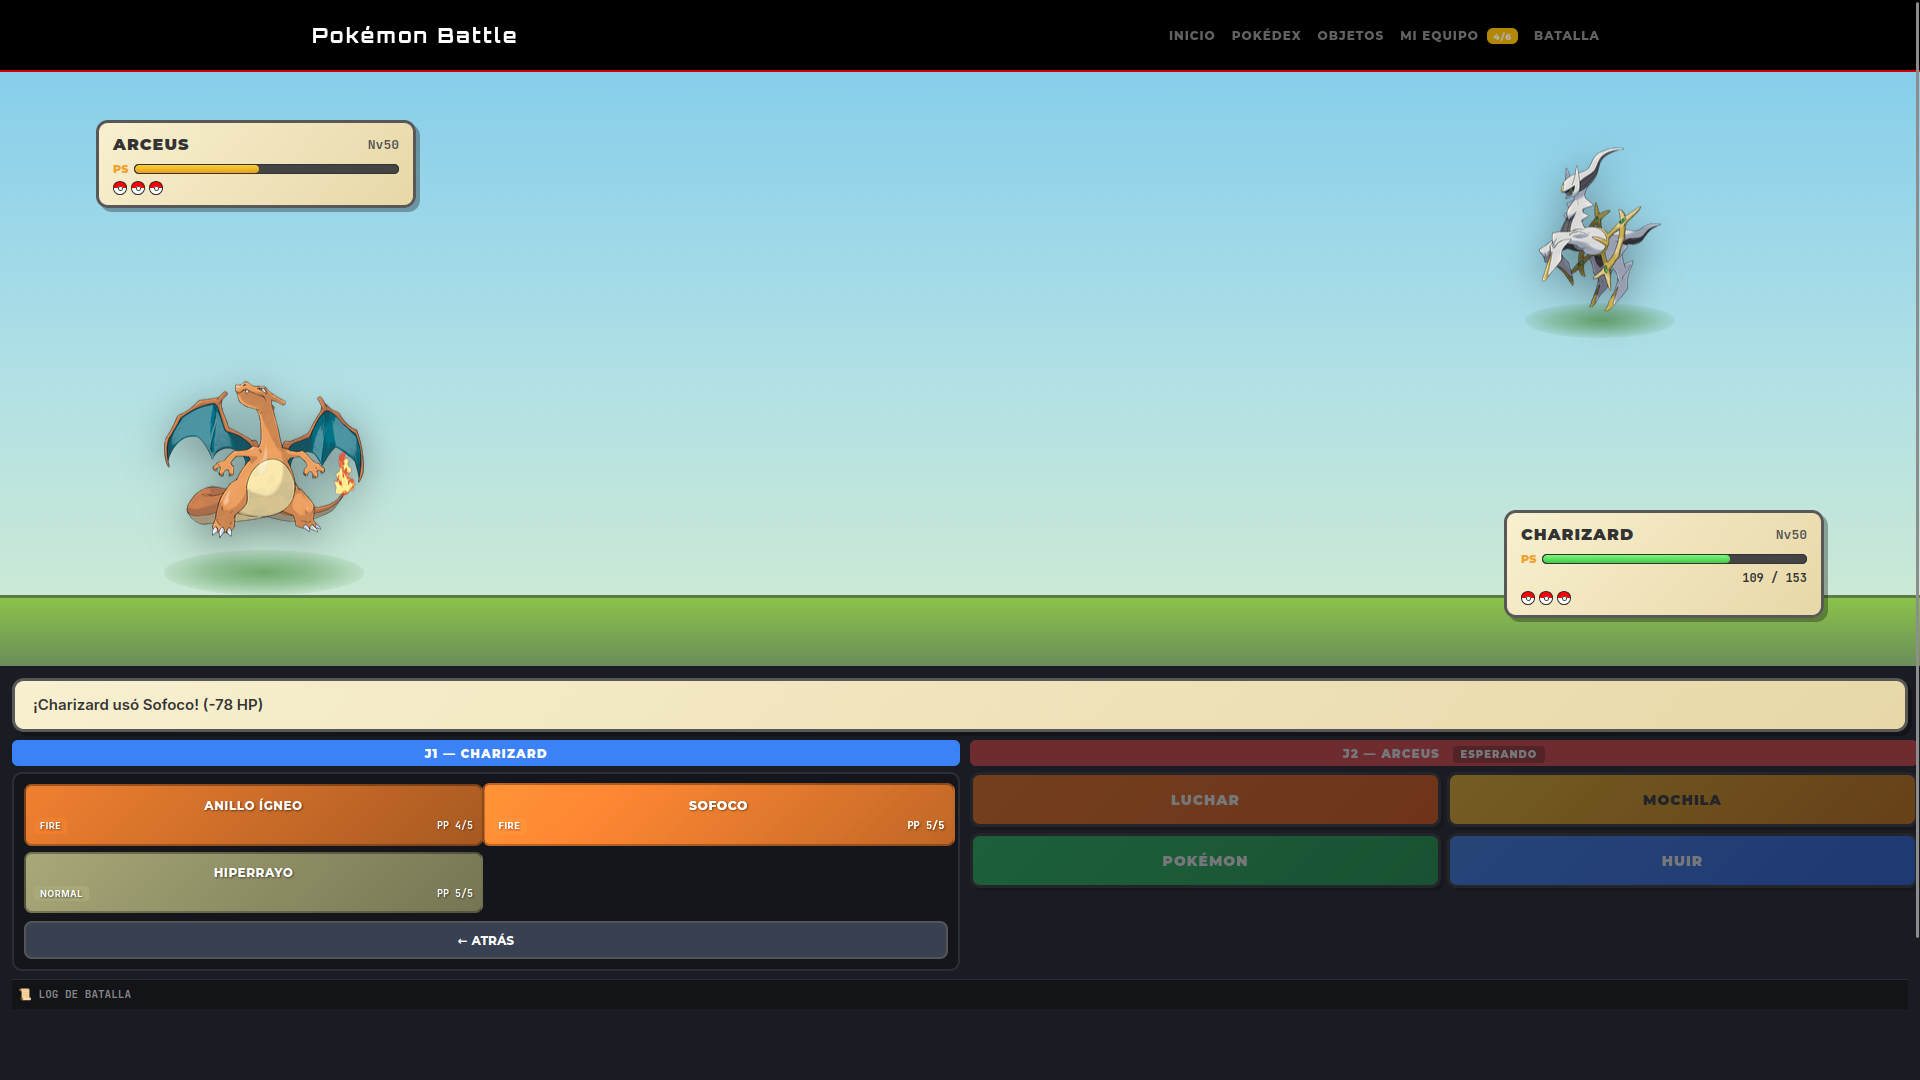Click Charizard's third pokéball team indicator
The width and height of the screenshot is (1920, 1080).
click(x=1564, y=598)
